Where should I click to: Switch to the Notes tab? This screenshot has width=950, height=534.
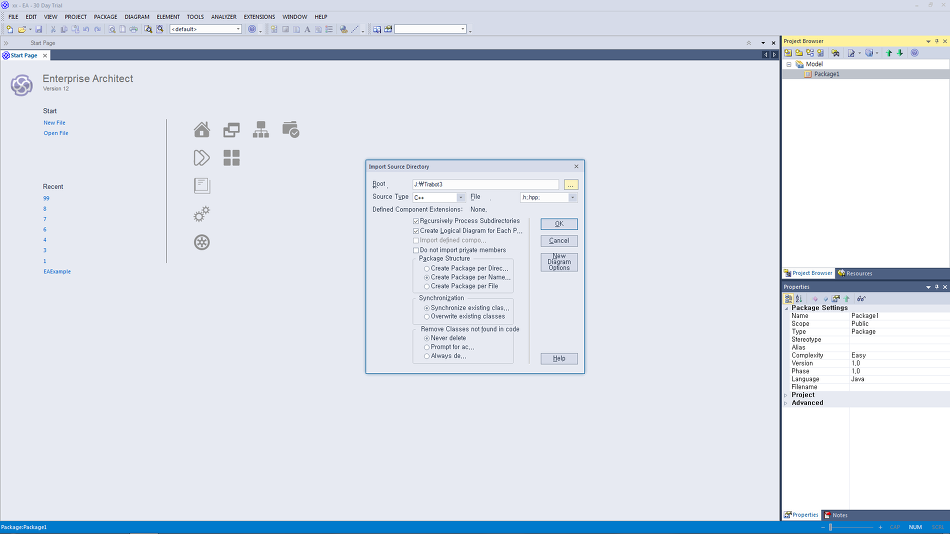pos(835,515)
